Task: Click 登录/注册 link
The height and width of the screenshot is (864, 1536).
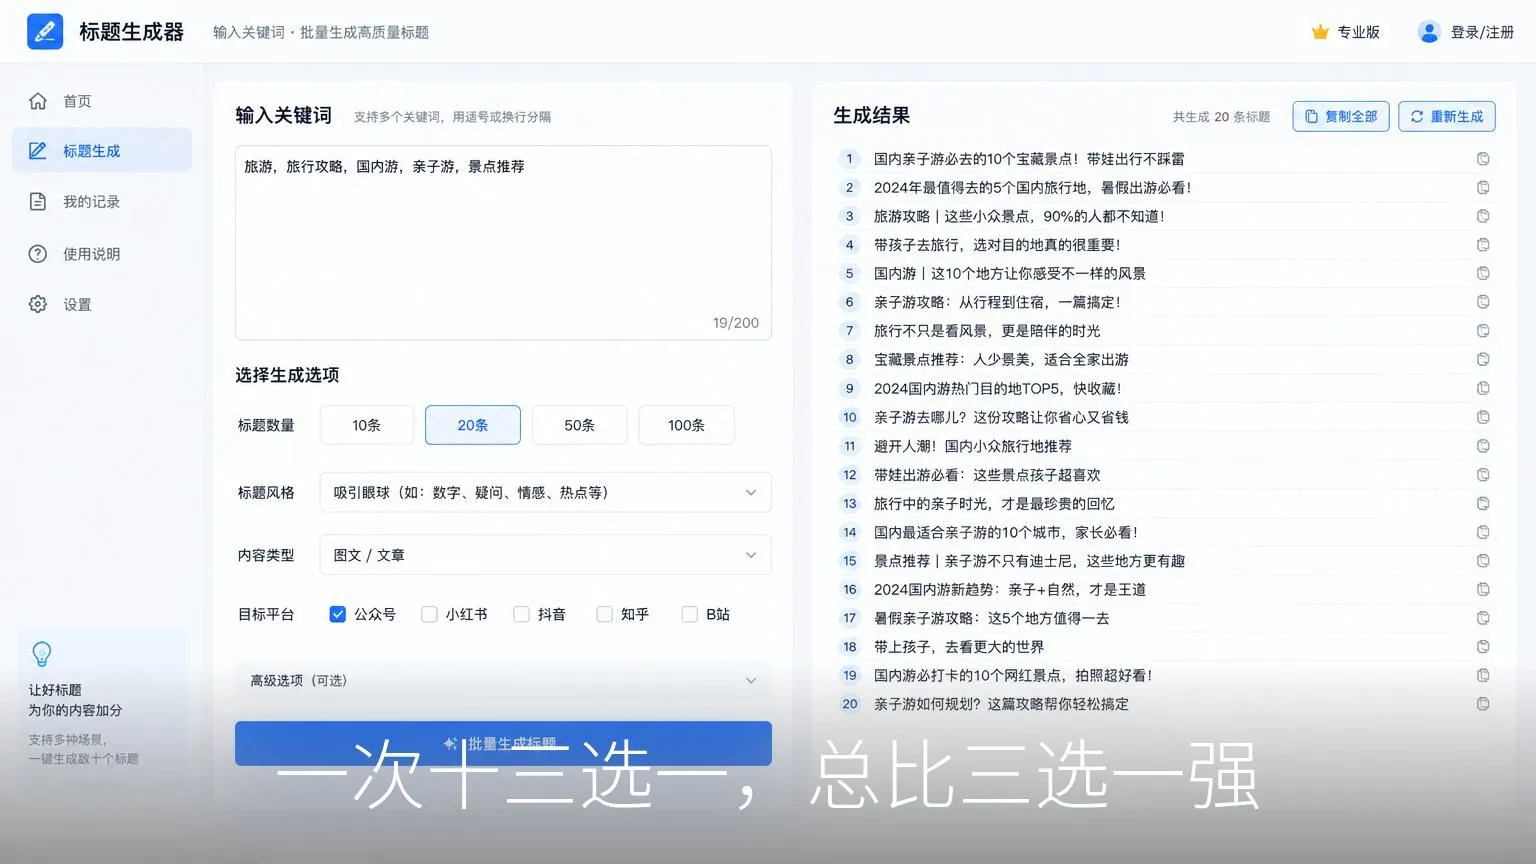Action: [1482, 32]
